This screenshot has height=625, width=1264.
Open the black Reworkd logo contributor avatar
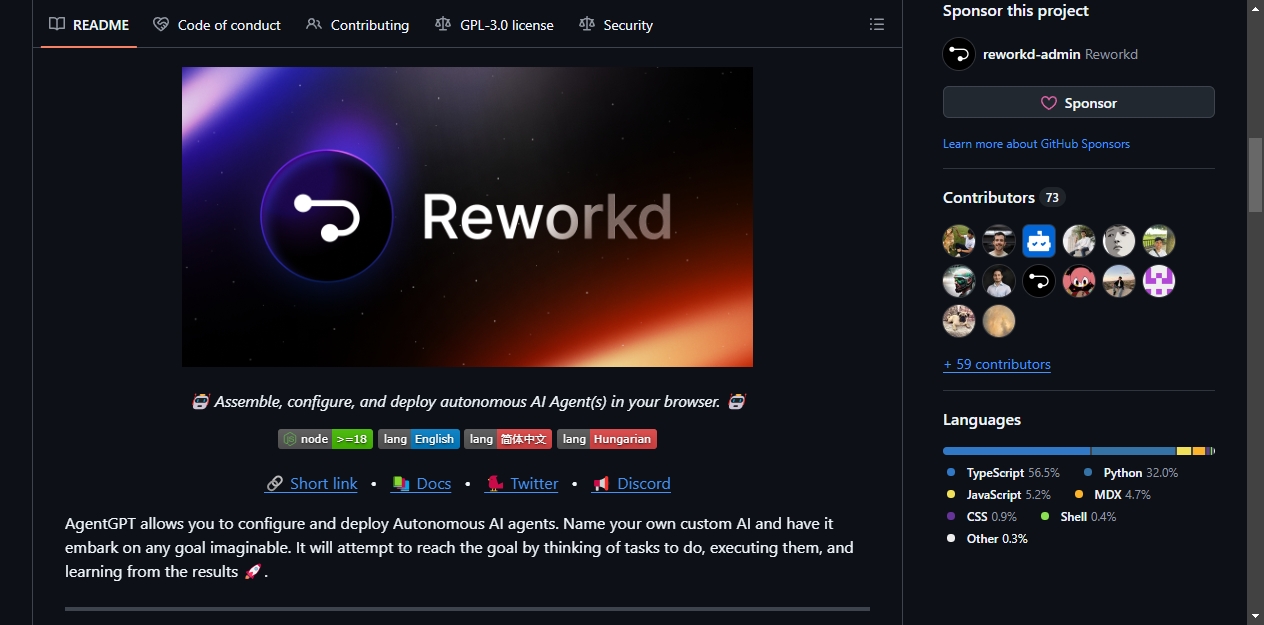[x=1039, y=281]
